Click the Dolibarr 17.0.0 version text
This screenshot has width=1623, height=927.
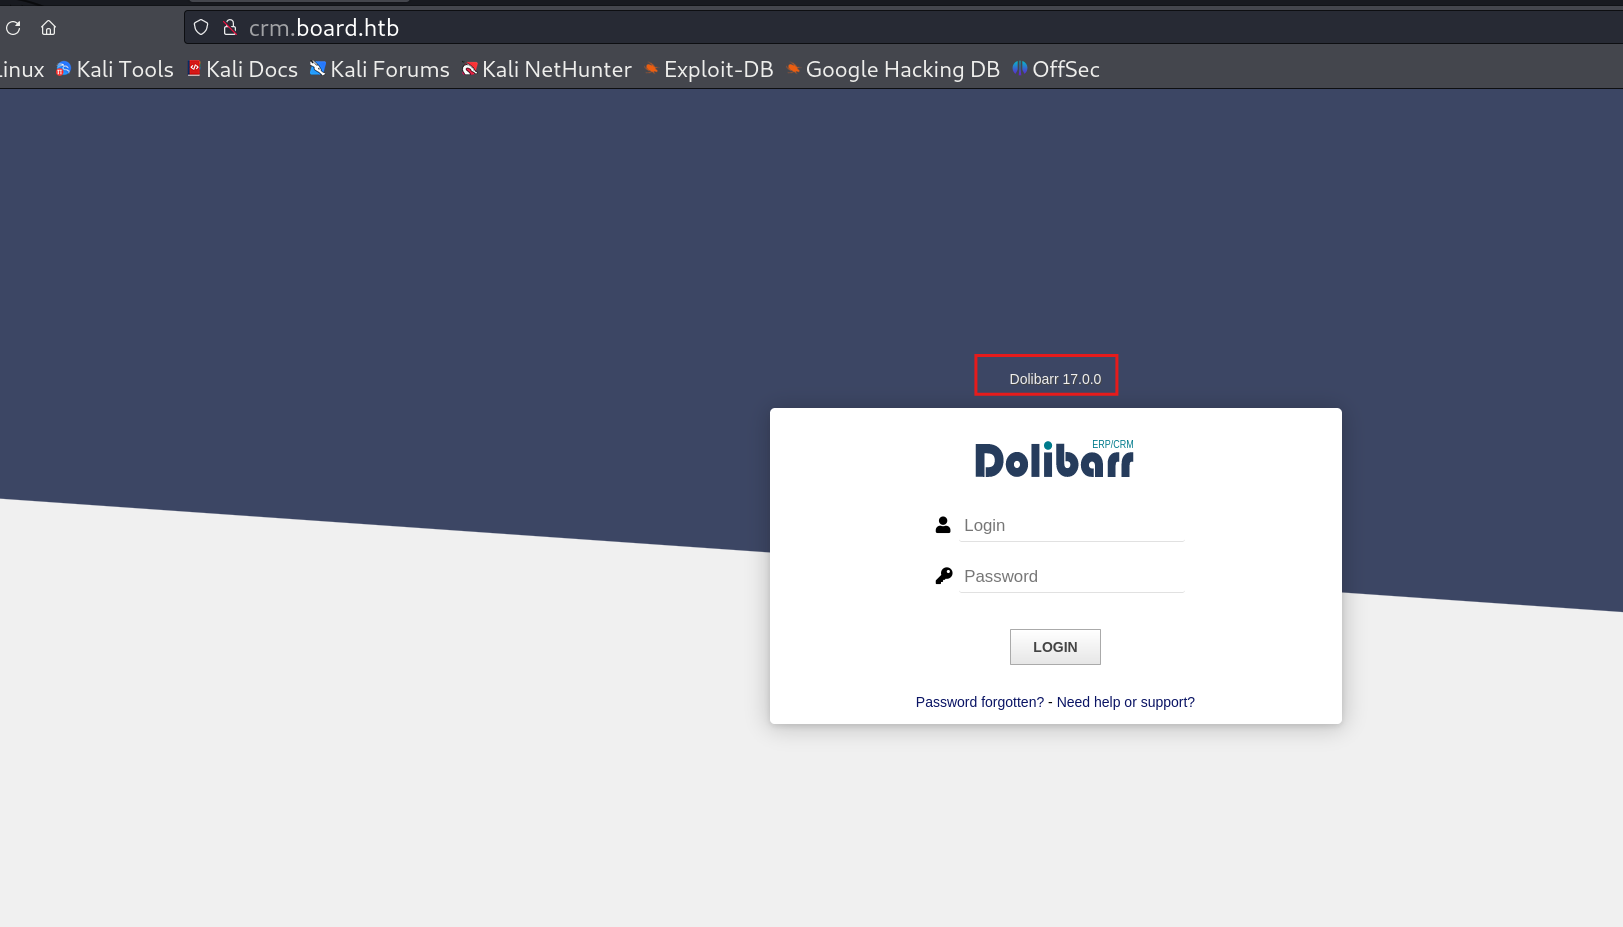click(x=1055, y=379)
